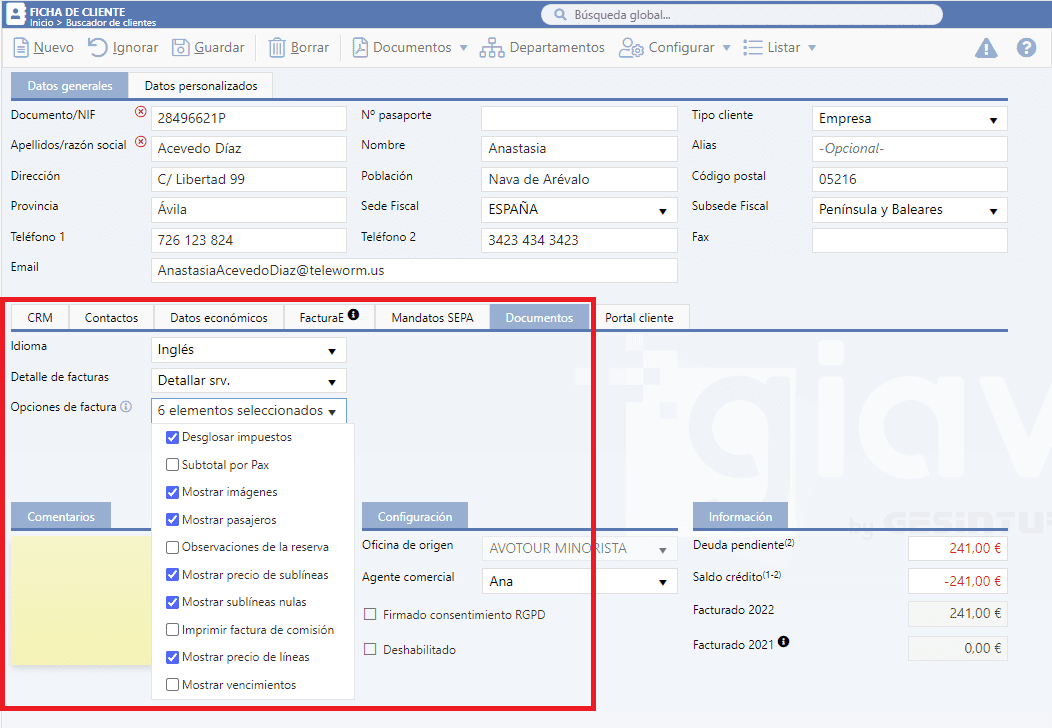Screen dimensions: 1052x728
Task: Open the Portal cliente tab
Action: [x=639, y=317]
